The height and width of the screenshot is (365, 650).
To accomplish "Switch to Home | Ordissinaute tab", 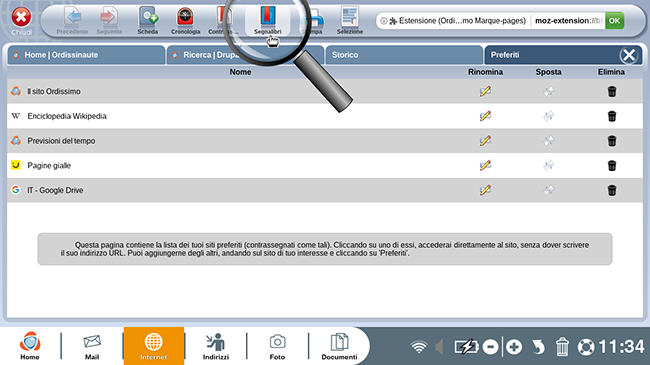I will [86, 55].
